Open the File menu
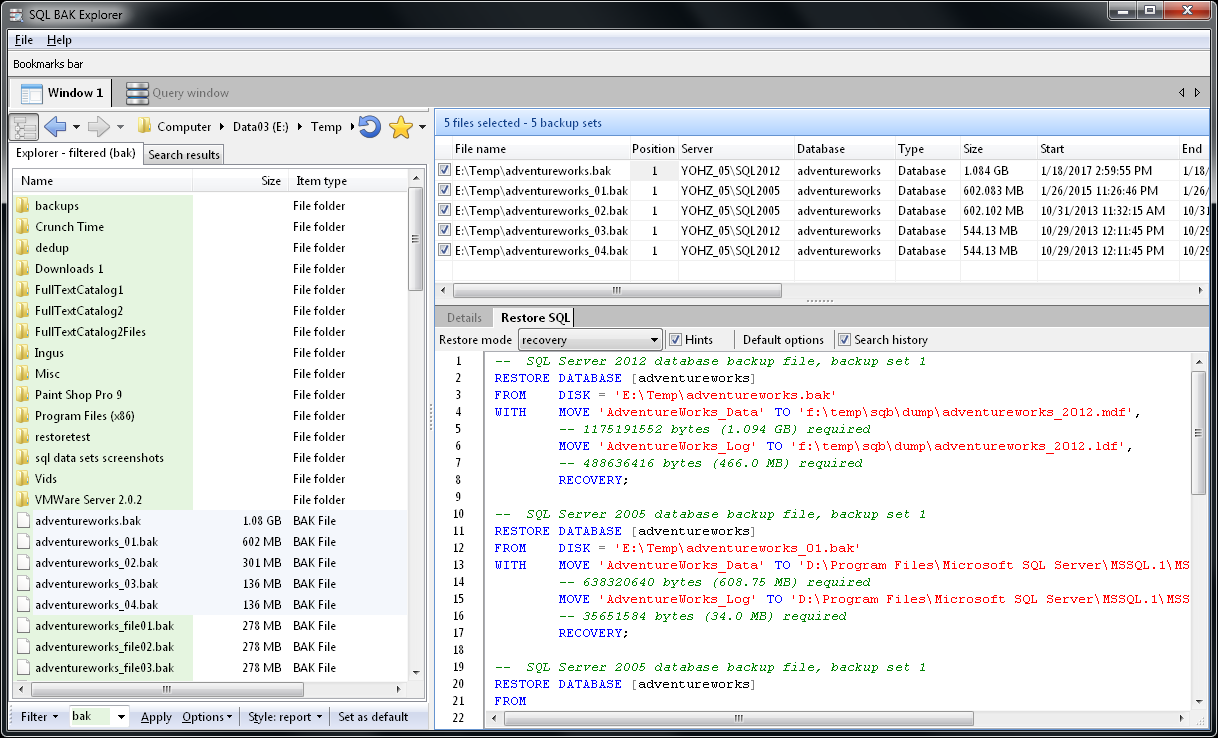The image size is (1218, 738). (24, 40)
